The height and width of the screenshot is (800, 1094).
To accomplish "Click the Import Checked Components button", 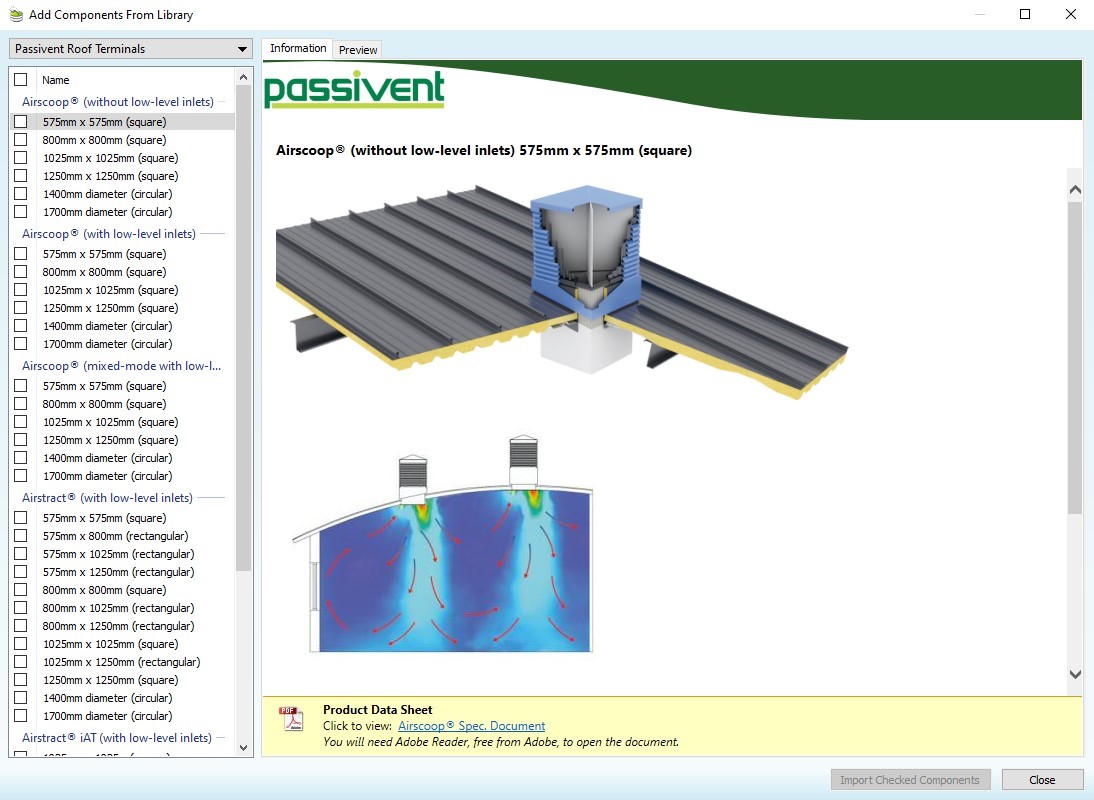I will (910, 779).
